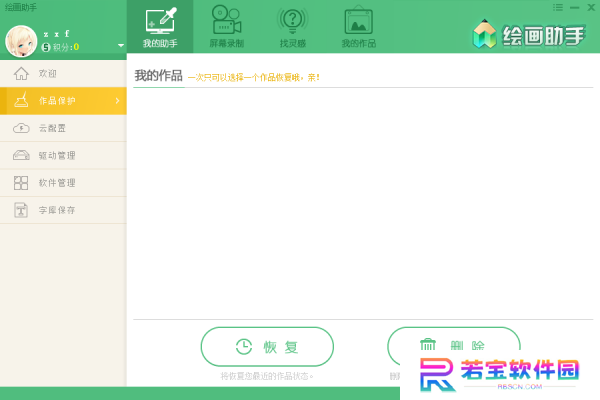600x400 pixels.
Task: Click the clock icon on 恢复 button
Action: point(244,347)
